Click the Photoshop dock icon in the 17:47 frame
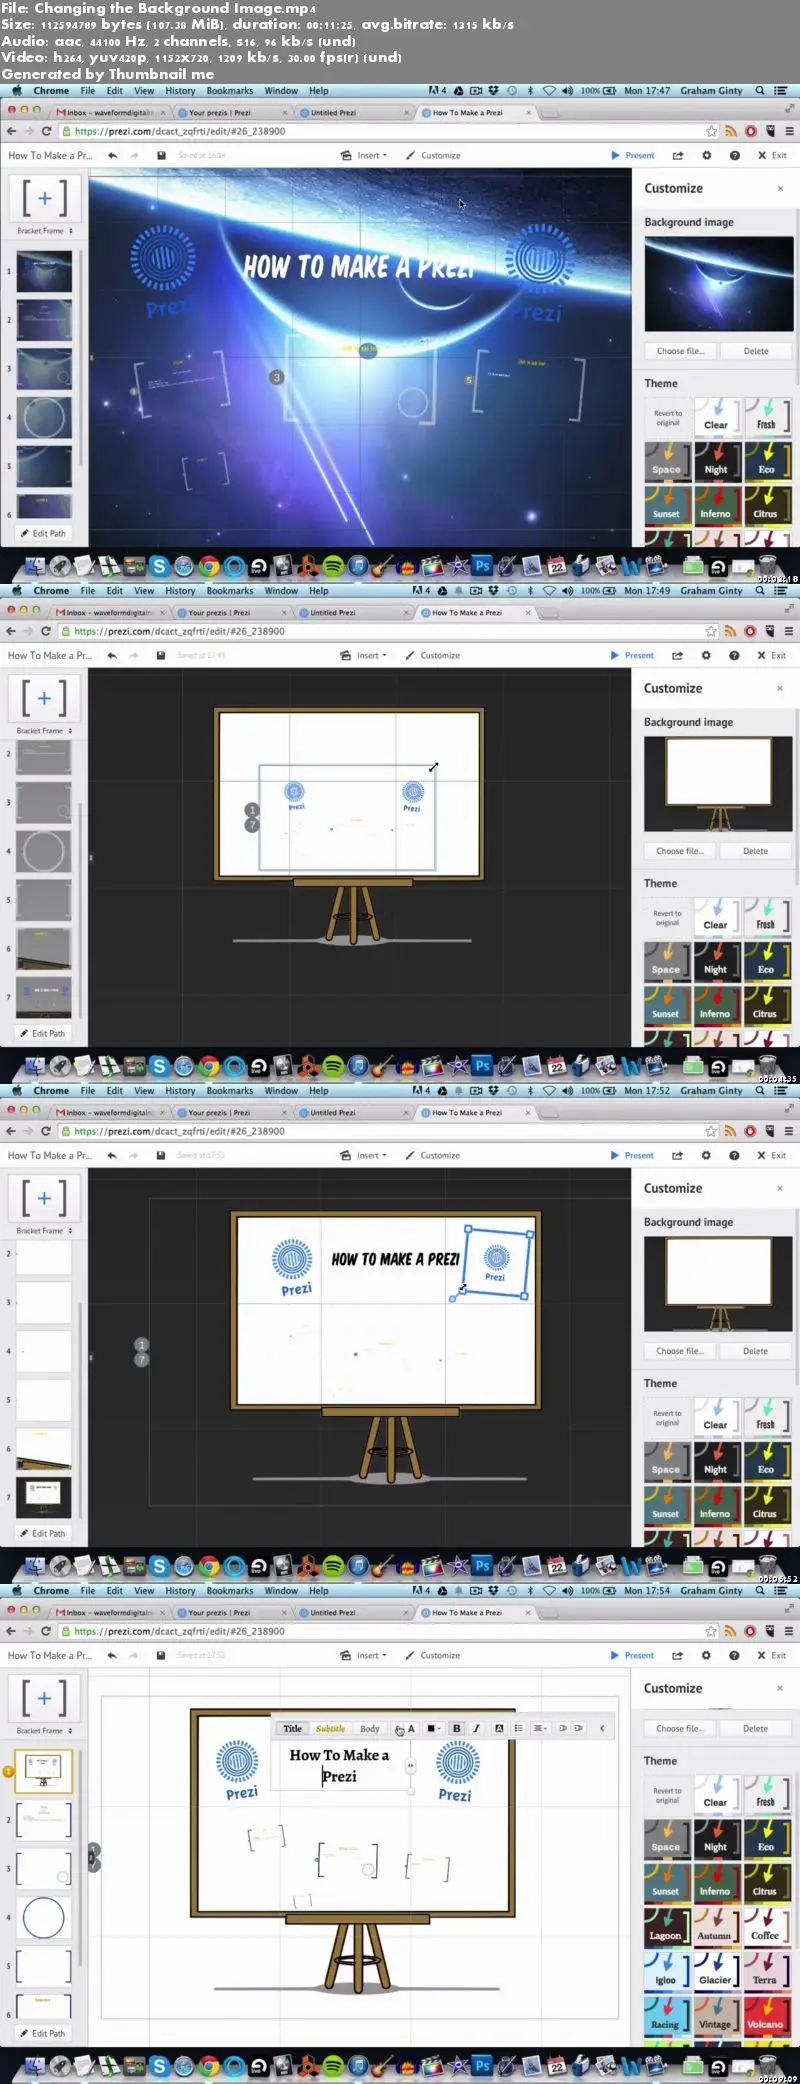This screenshot has height=2084, width=800. (x=482, y=565)
